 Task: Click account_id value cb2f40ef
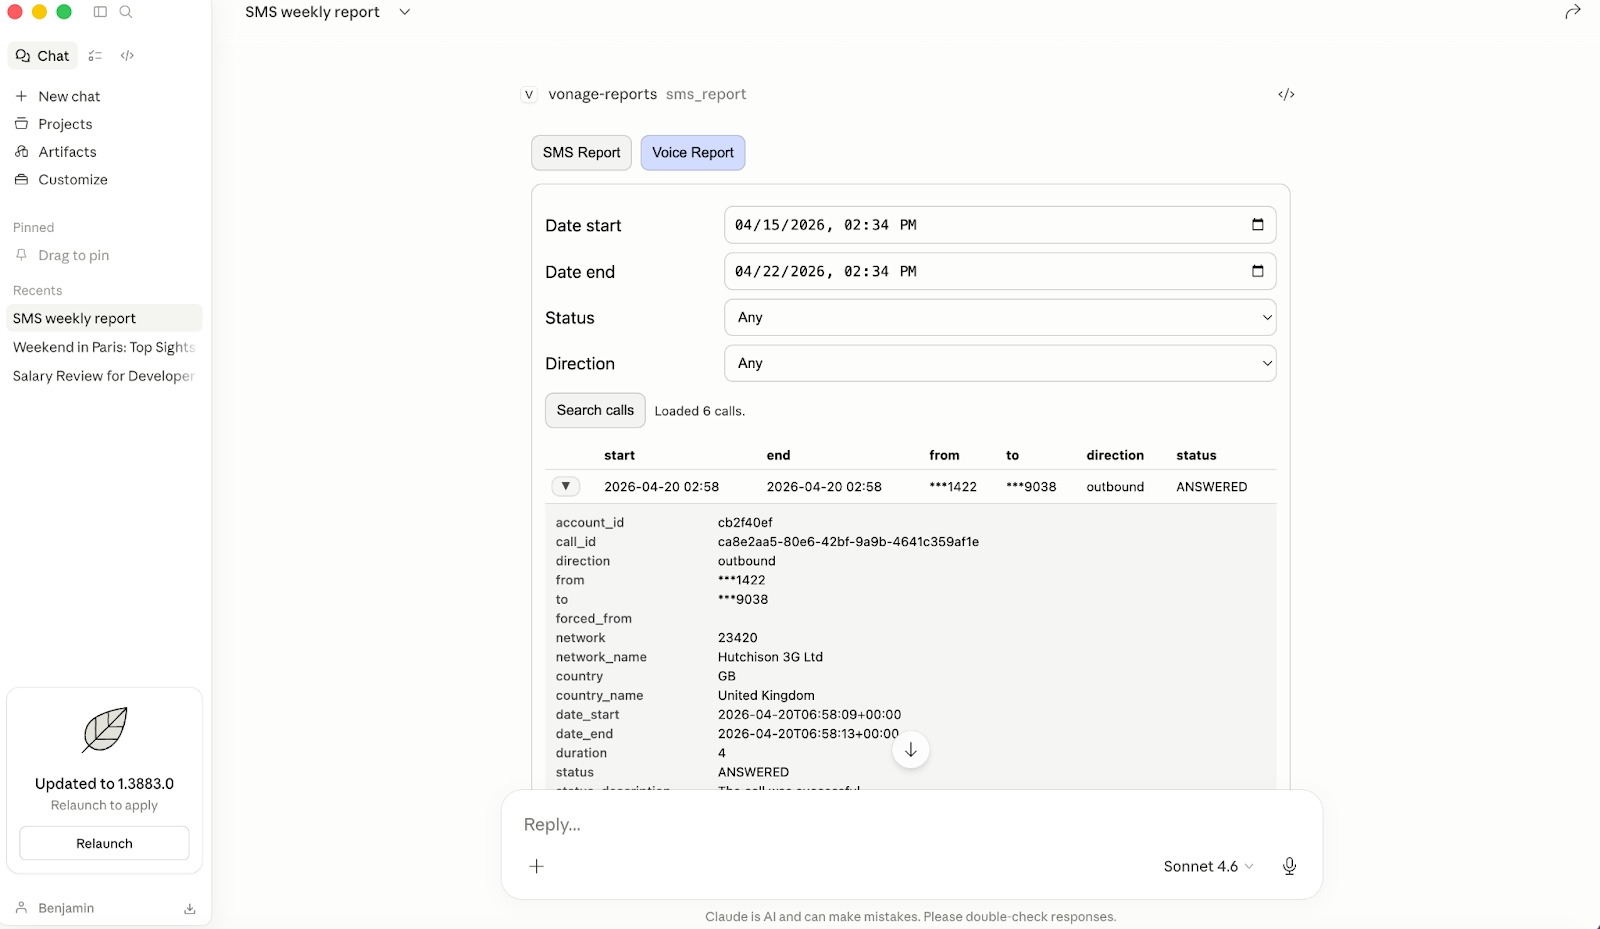click(745, 523)
